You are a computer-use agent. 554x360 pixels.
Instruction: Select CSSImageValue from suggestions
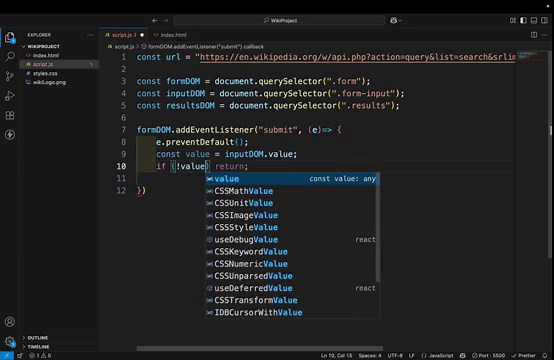(292, 215)
